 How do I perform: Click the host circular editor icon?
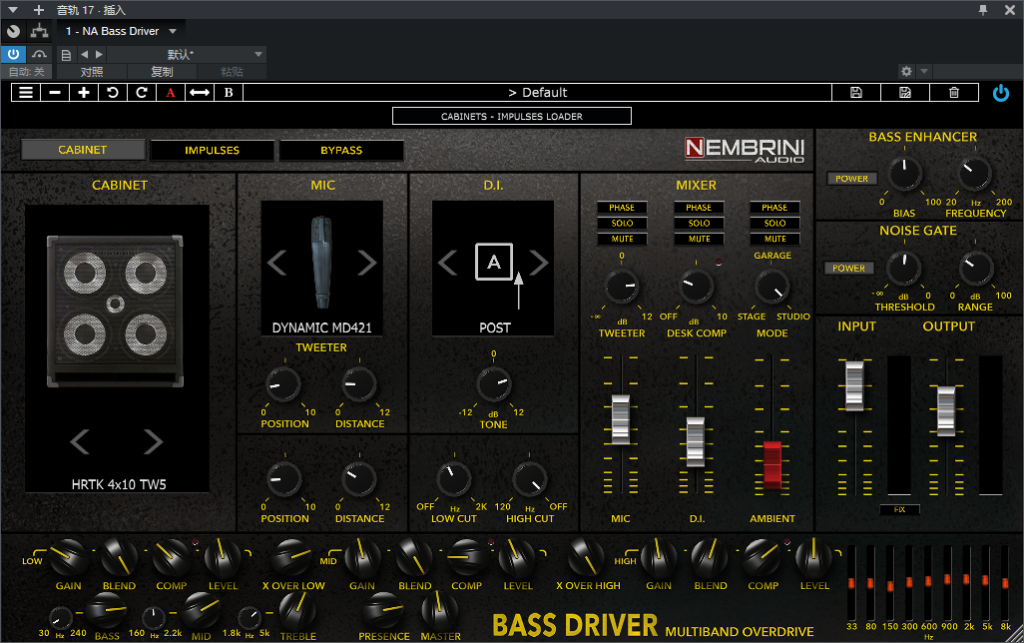click(13, 31)
